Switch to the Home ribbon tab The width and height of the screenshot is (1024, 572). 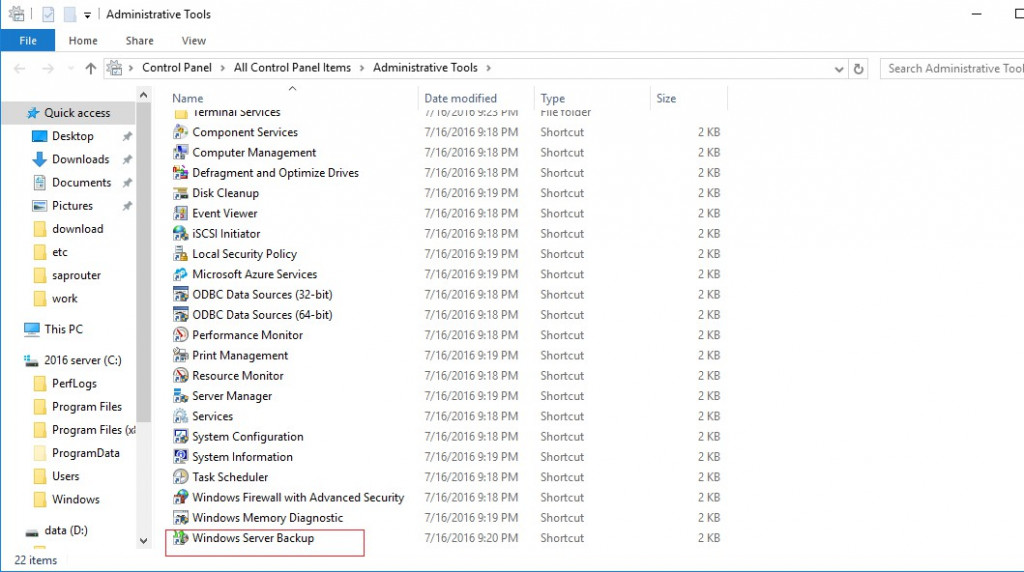coord(83,40)
